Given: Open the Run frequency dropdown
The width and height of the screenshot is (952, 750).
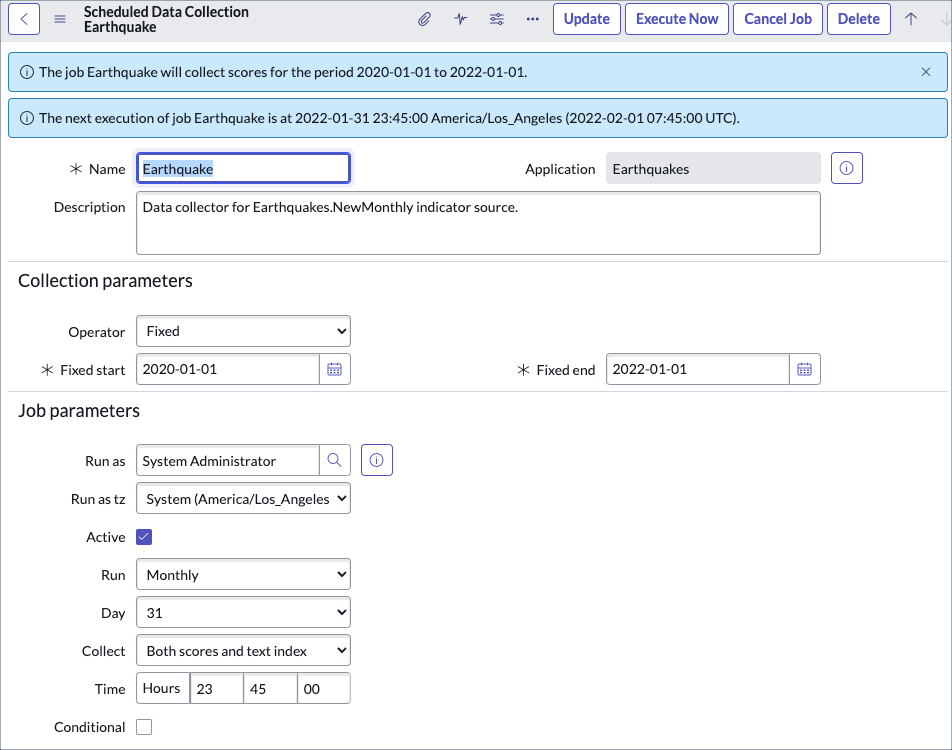Looking at the screenshot, I should pyautogui.click(x=243, y=574).
